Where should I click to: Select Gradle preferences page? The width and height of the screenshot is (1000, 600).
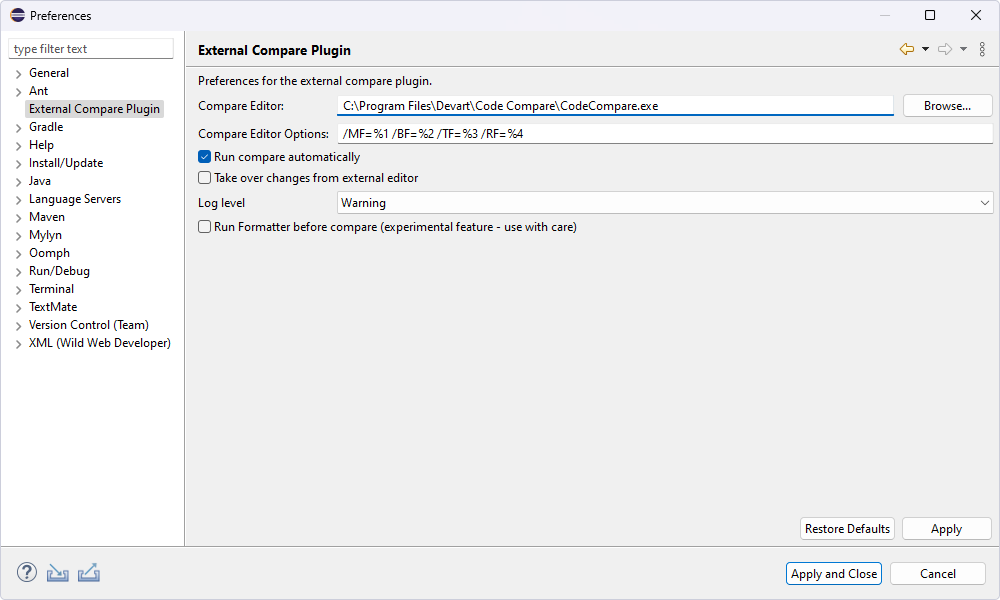coord(46,127)
